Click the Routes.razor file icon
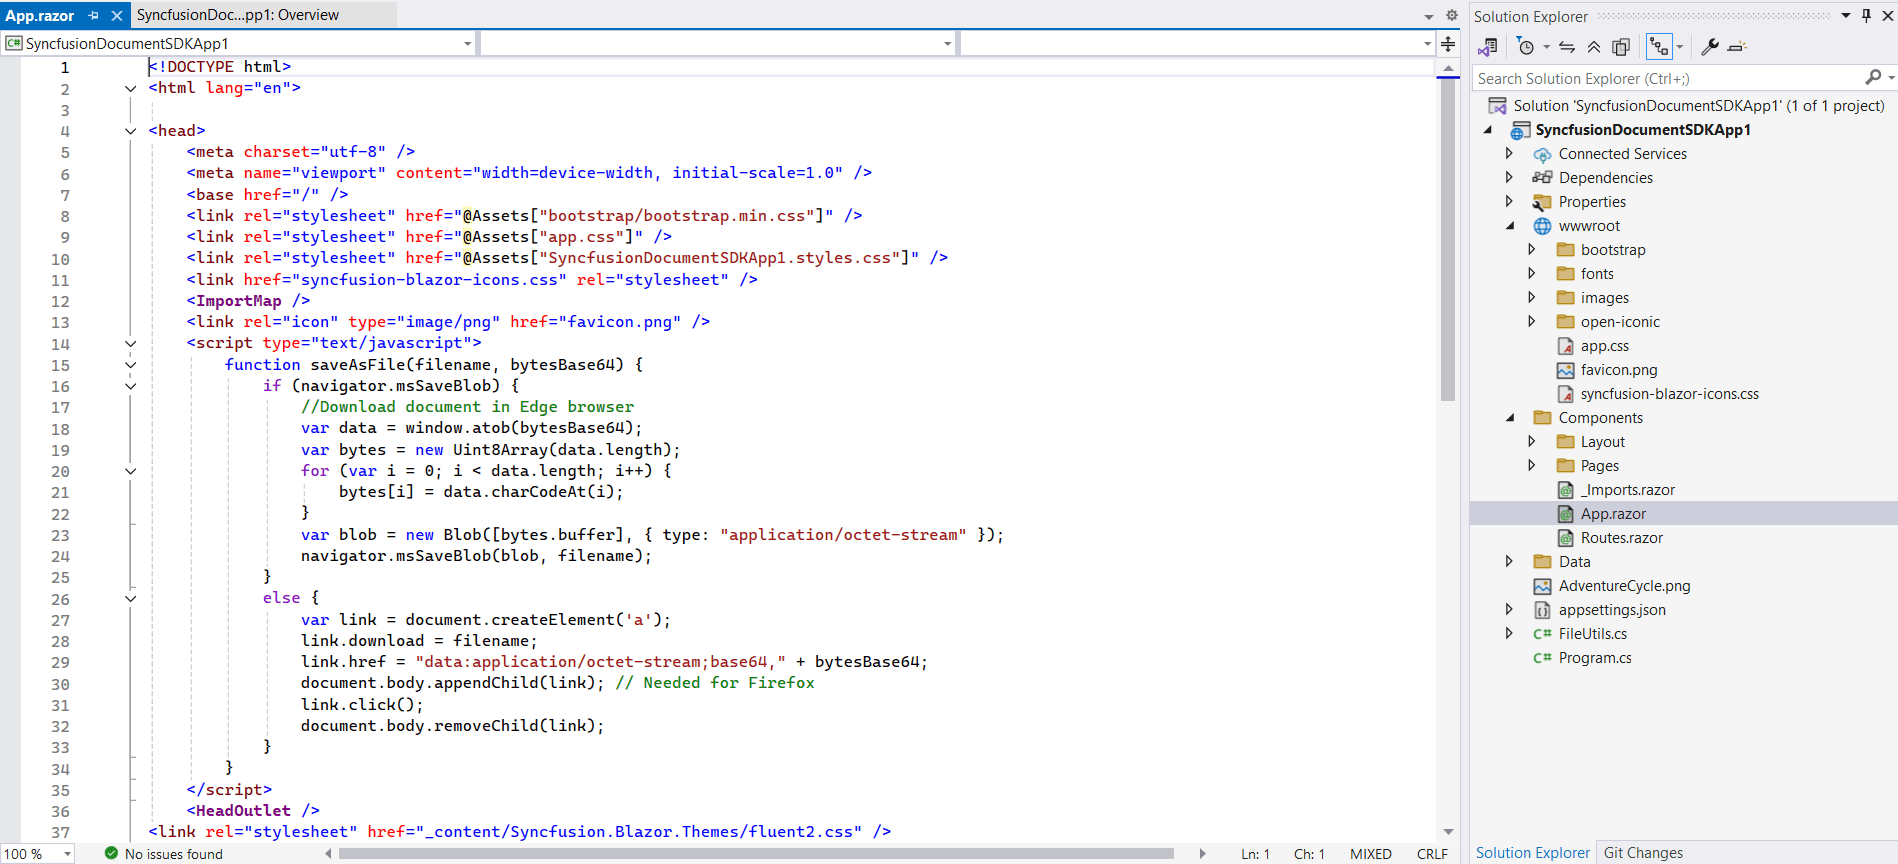 [x=1565, y=538]
